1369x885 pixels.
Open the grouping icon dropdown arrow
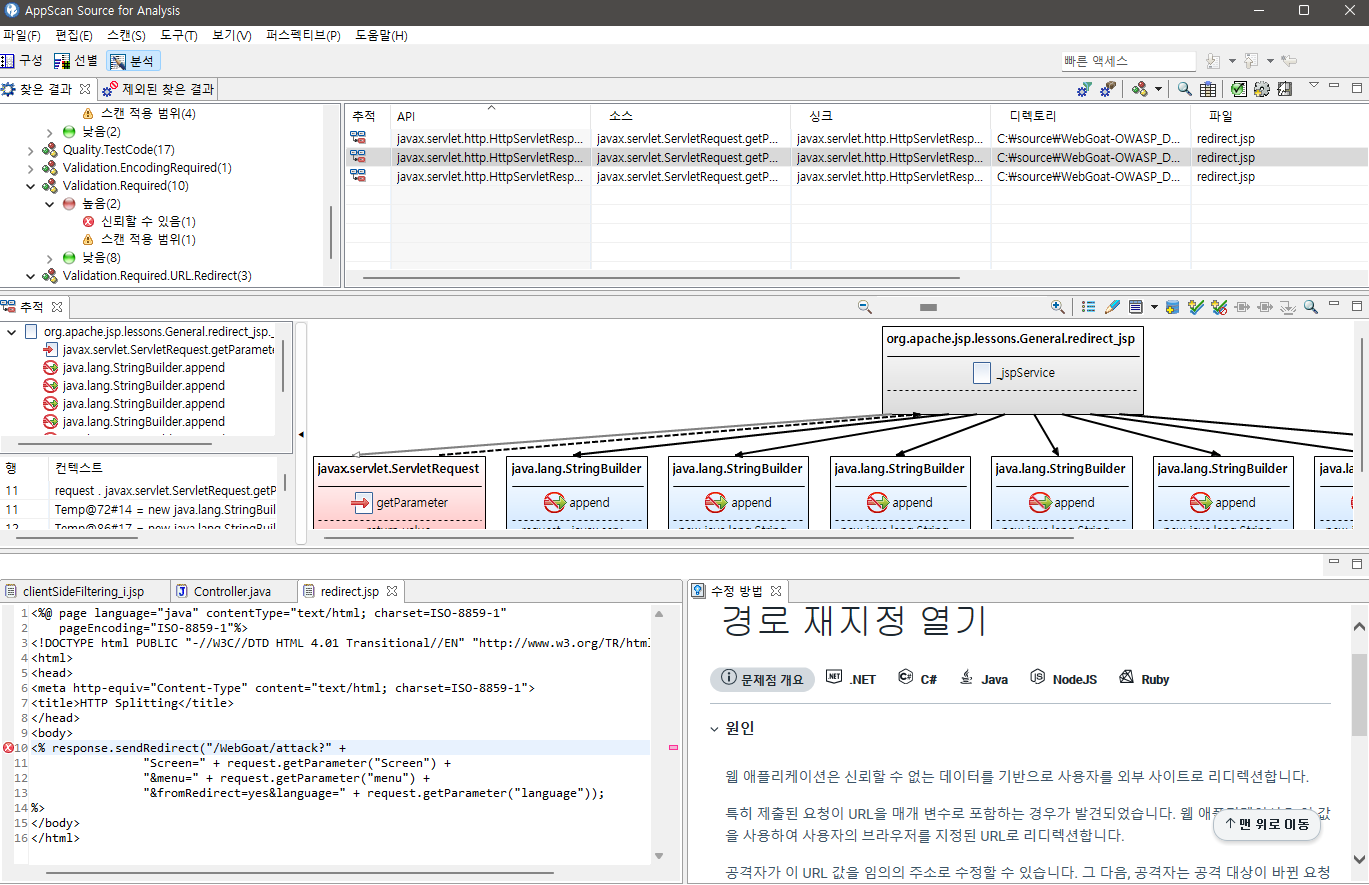point(1158,89)
